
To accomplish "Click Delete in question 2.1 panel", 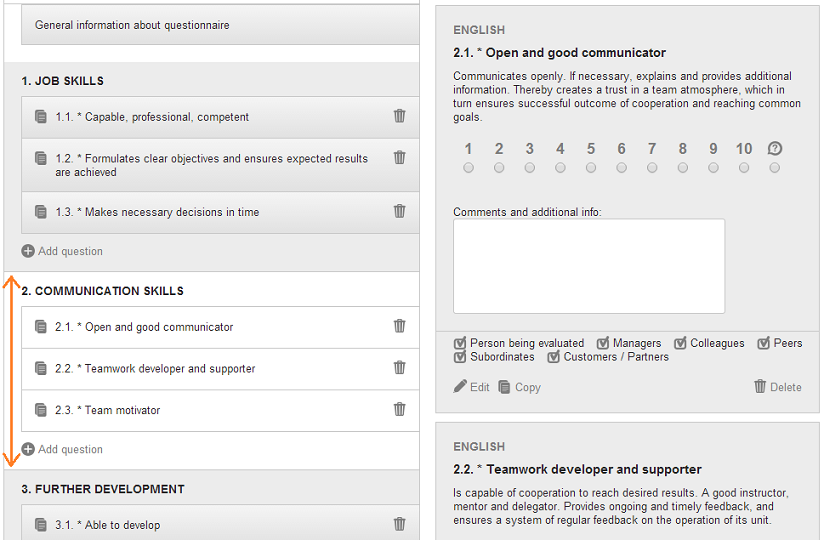I will coord(777,387).
